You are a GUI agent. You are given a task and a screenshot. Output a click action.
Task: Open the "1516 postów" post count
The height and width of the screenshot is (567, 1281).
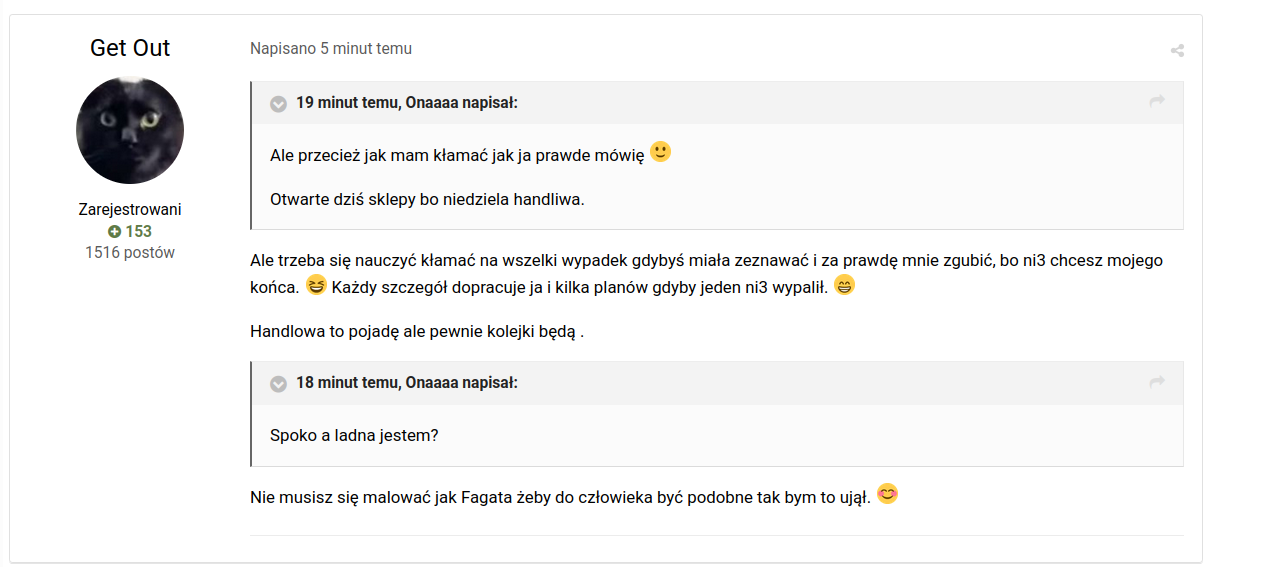pyautogui.click(x=130, y=253)
